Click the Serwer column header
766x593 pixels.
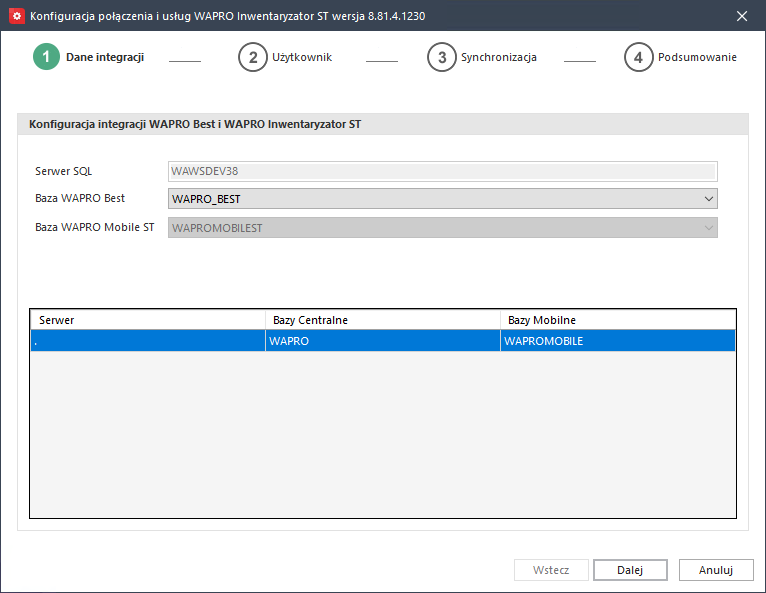pos(148,320)
